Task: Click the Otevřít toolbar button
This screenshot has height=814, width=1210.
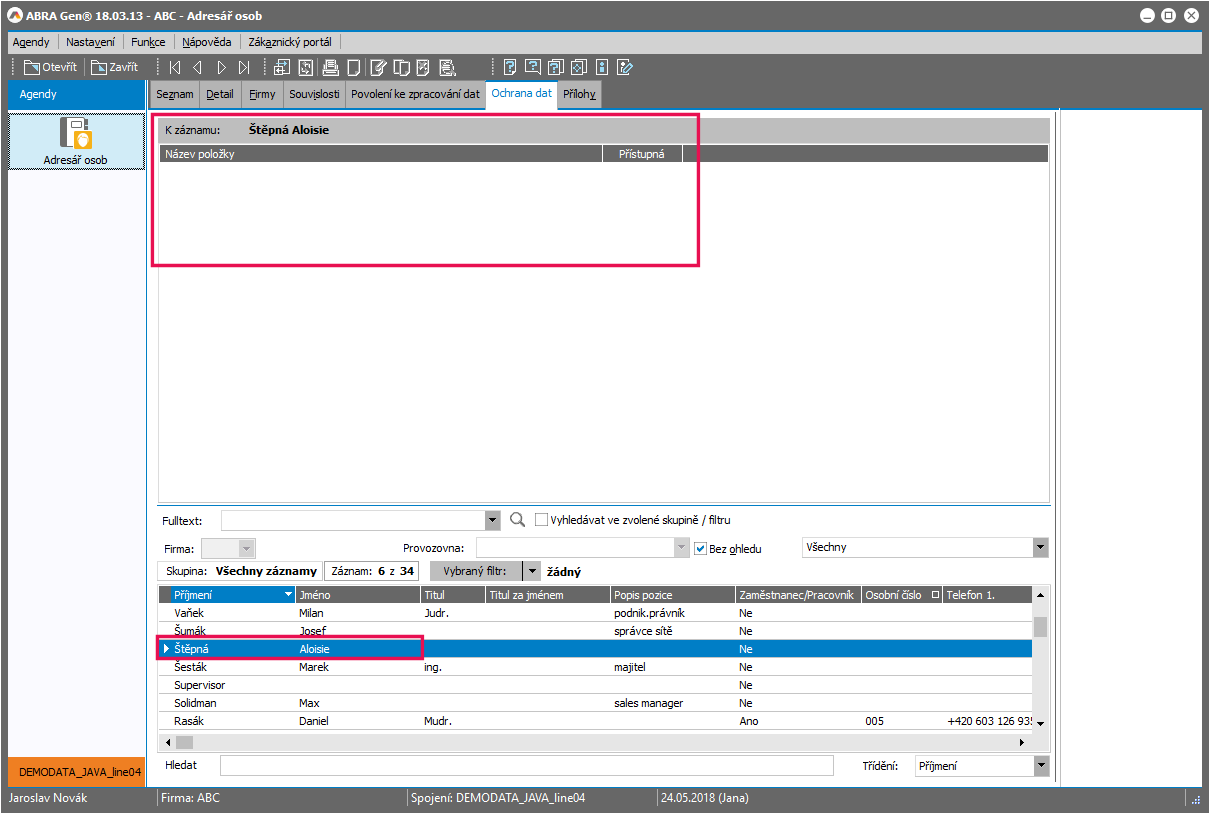Action: 50,67
